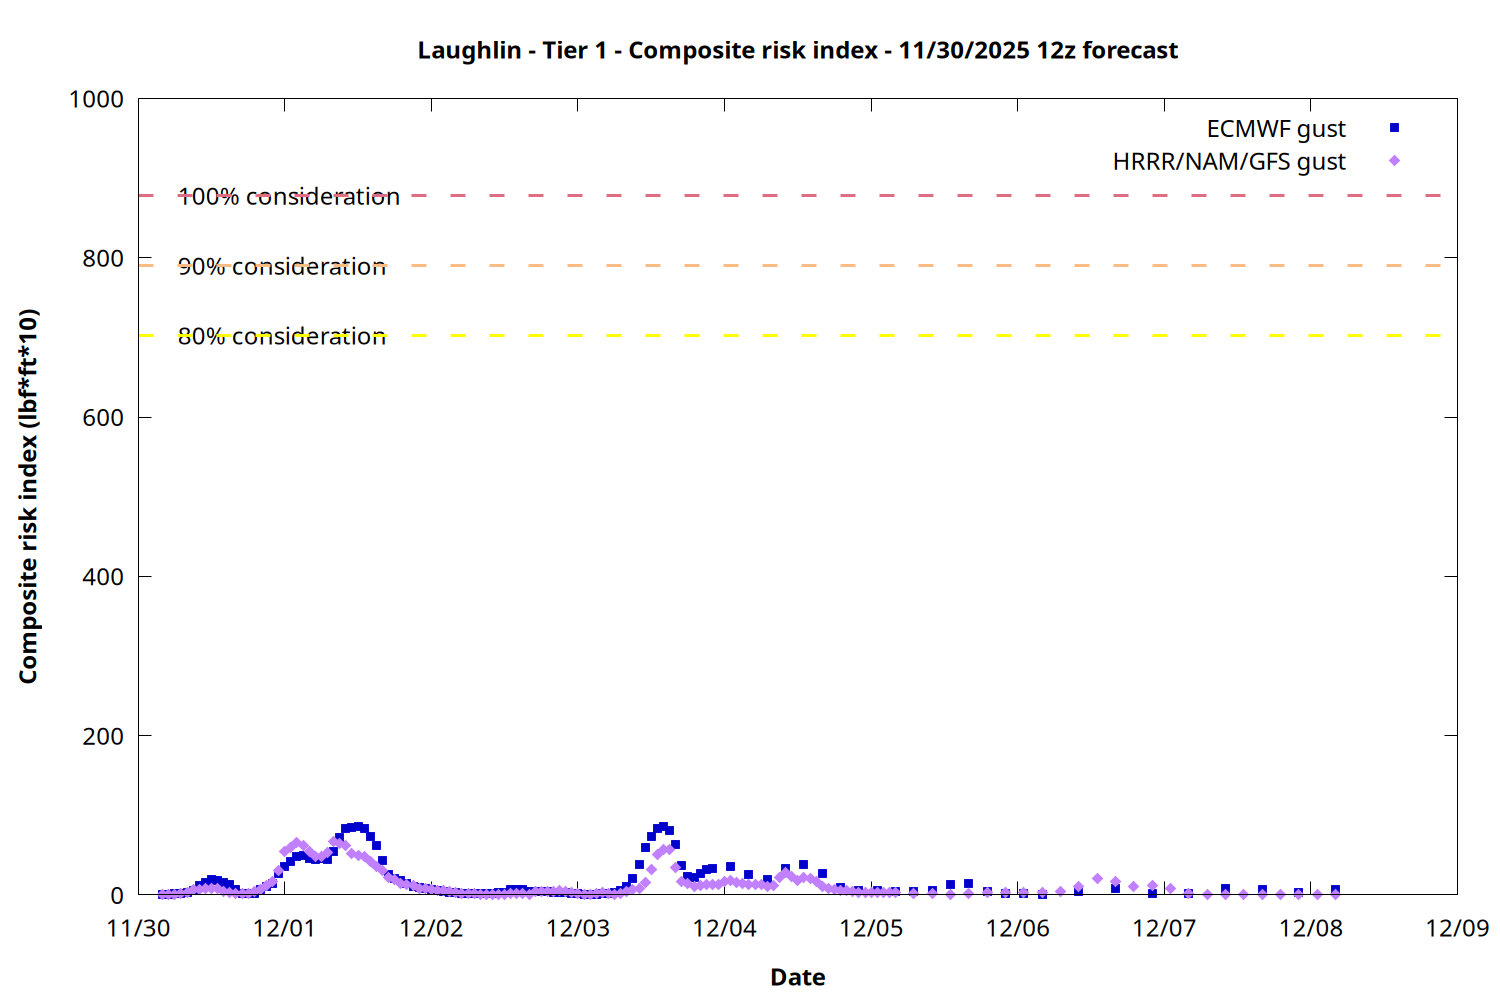Click the 12/08 date tick label

point(1311,928)
